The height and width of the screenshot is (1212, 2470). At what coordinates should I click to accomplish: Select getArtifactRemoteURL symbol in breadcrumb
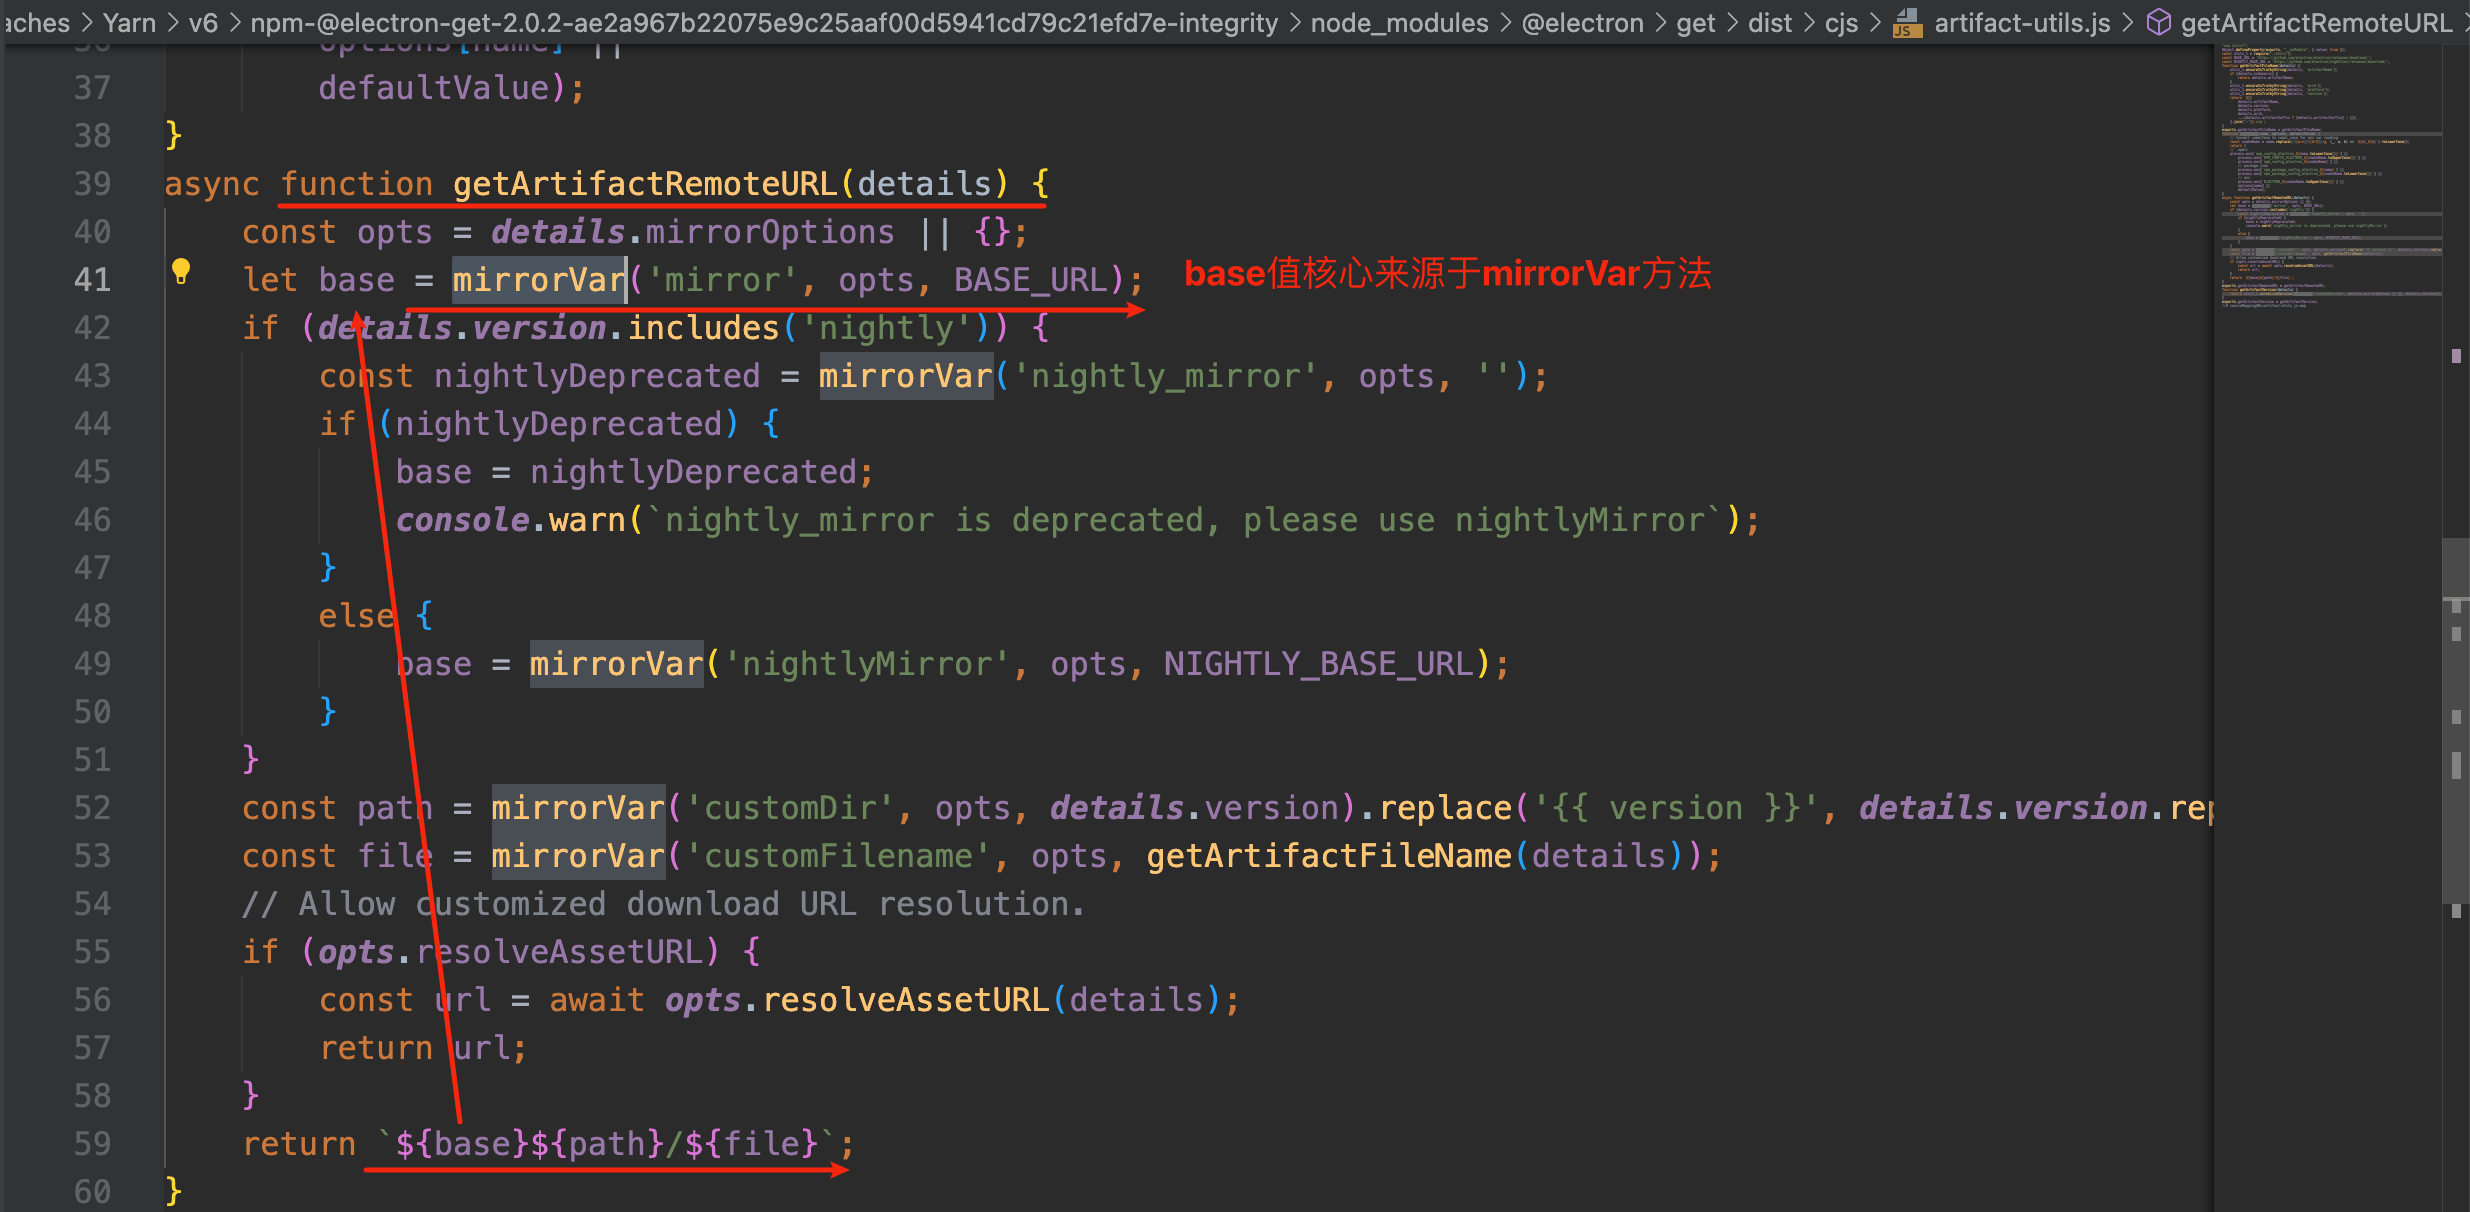pyautogui.click(x=2316, y=22)
